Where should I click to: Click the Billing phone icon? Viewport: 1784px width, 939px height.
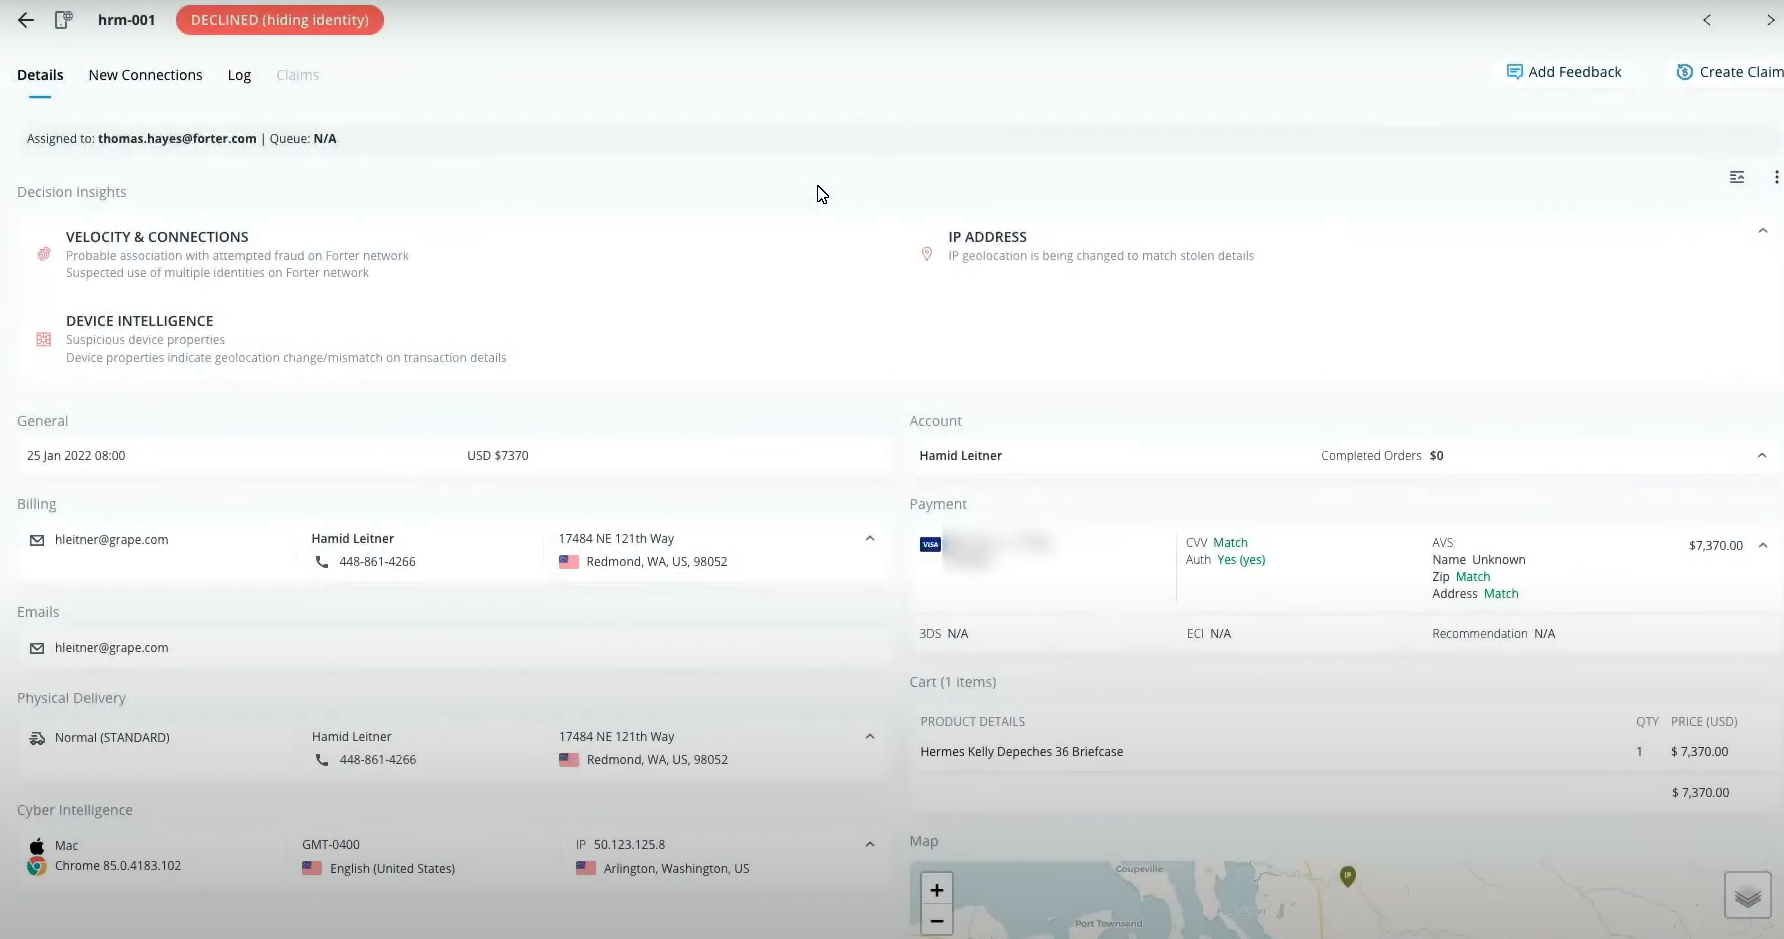322,562
